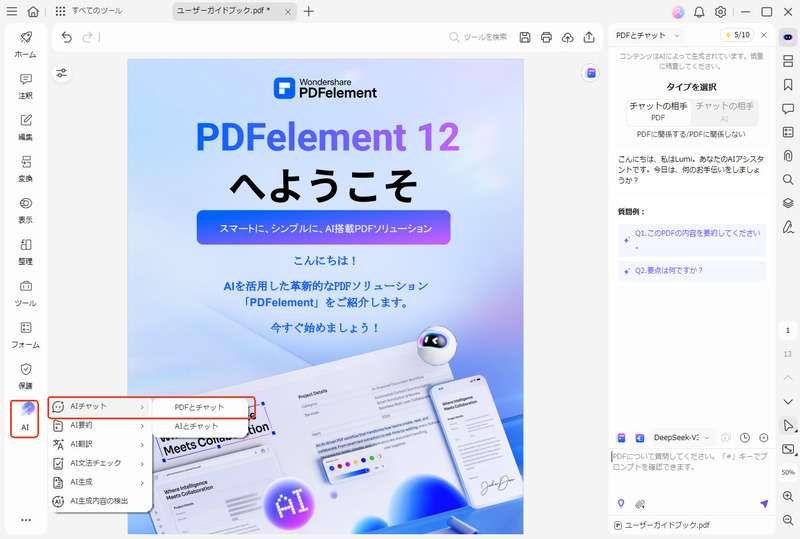Save the document using the floppy disk icon
The width and height of the screenshot is (800, 539).
click(x=525, y=37)
